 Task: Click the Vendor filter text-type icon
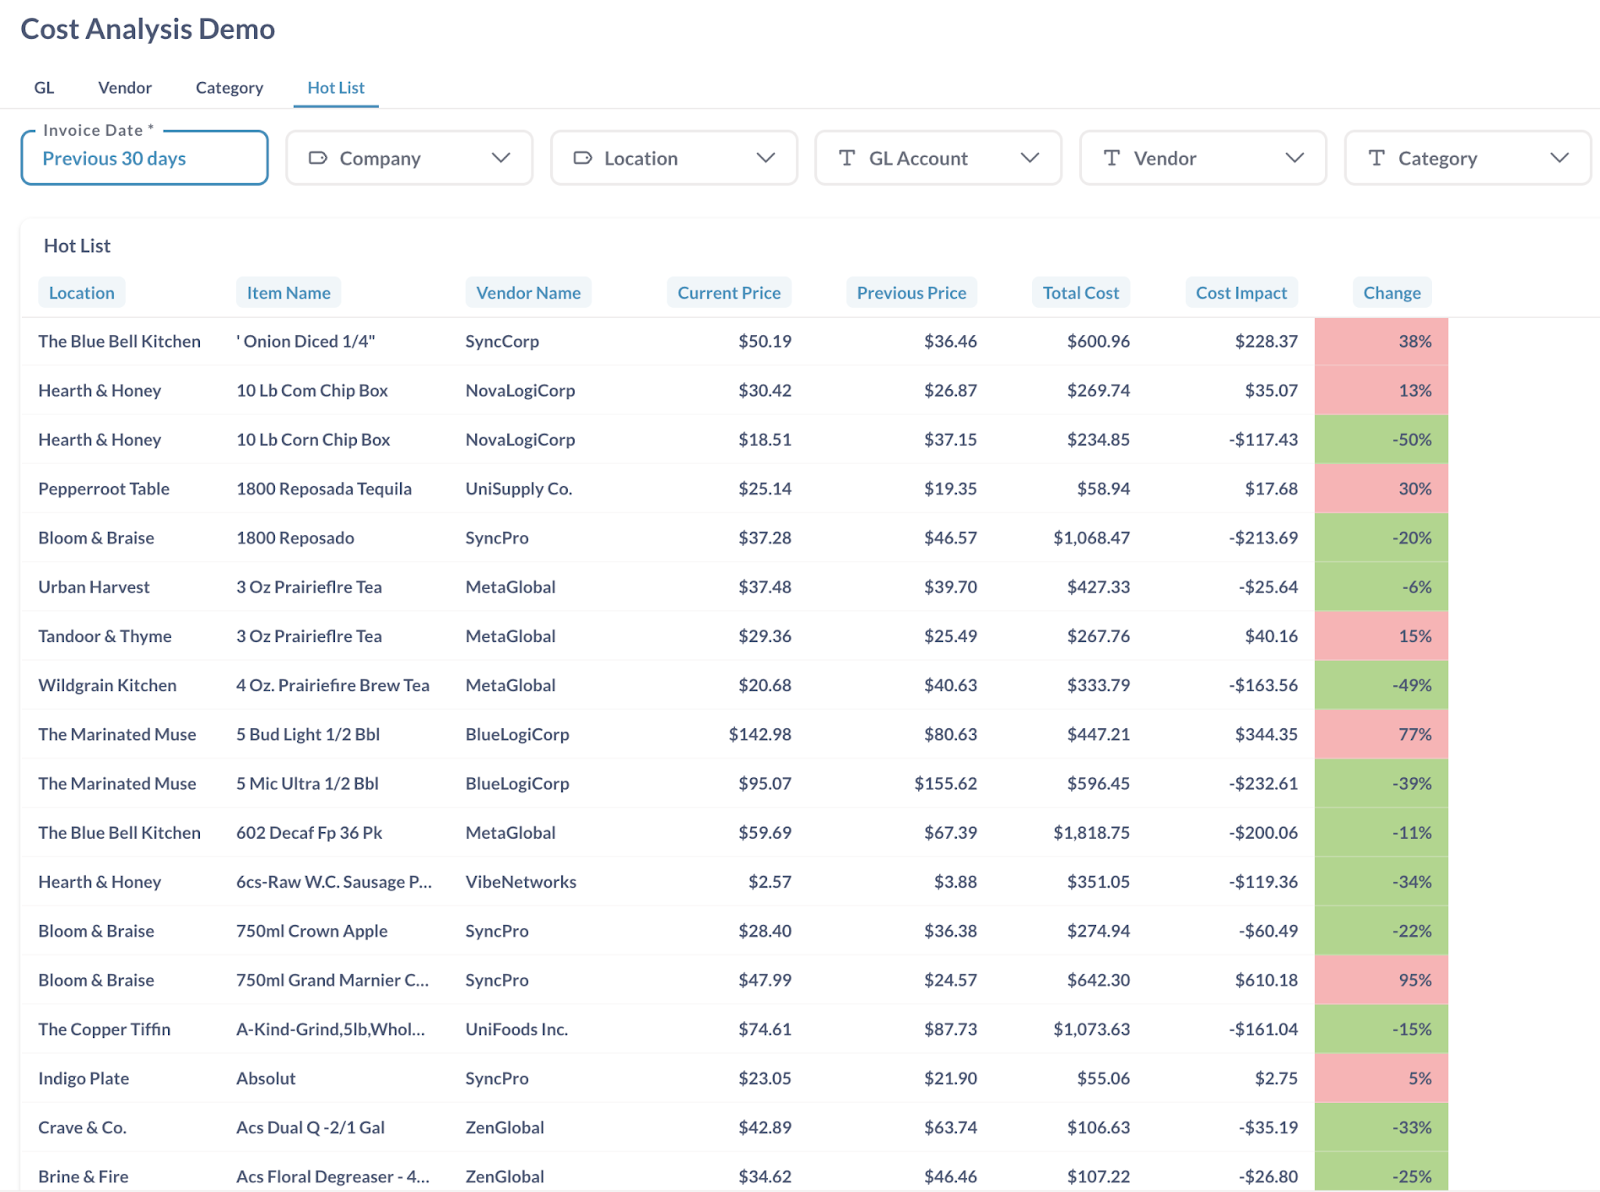(x=1111, y=158)
